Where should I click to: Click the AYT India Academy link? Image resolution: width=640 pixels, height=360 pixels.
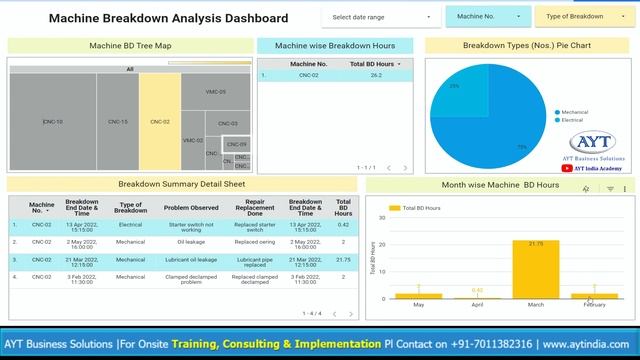[x=598, y=169]
